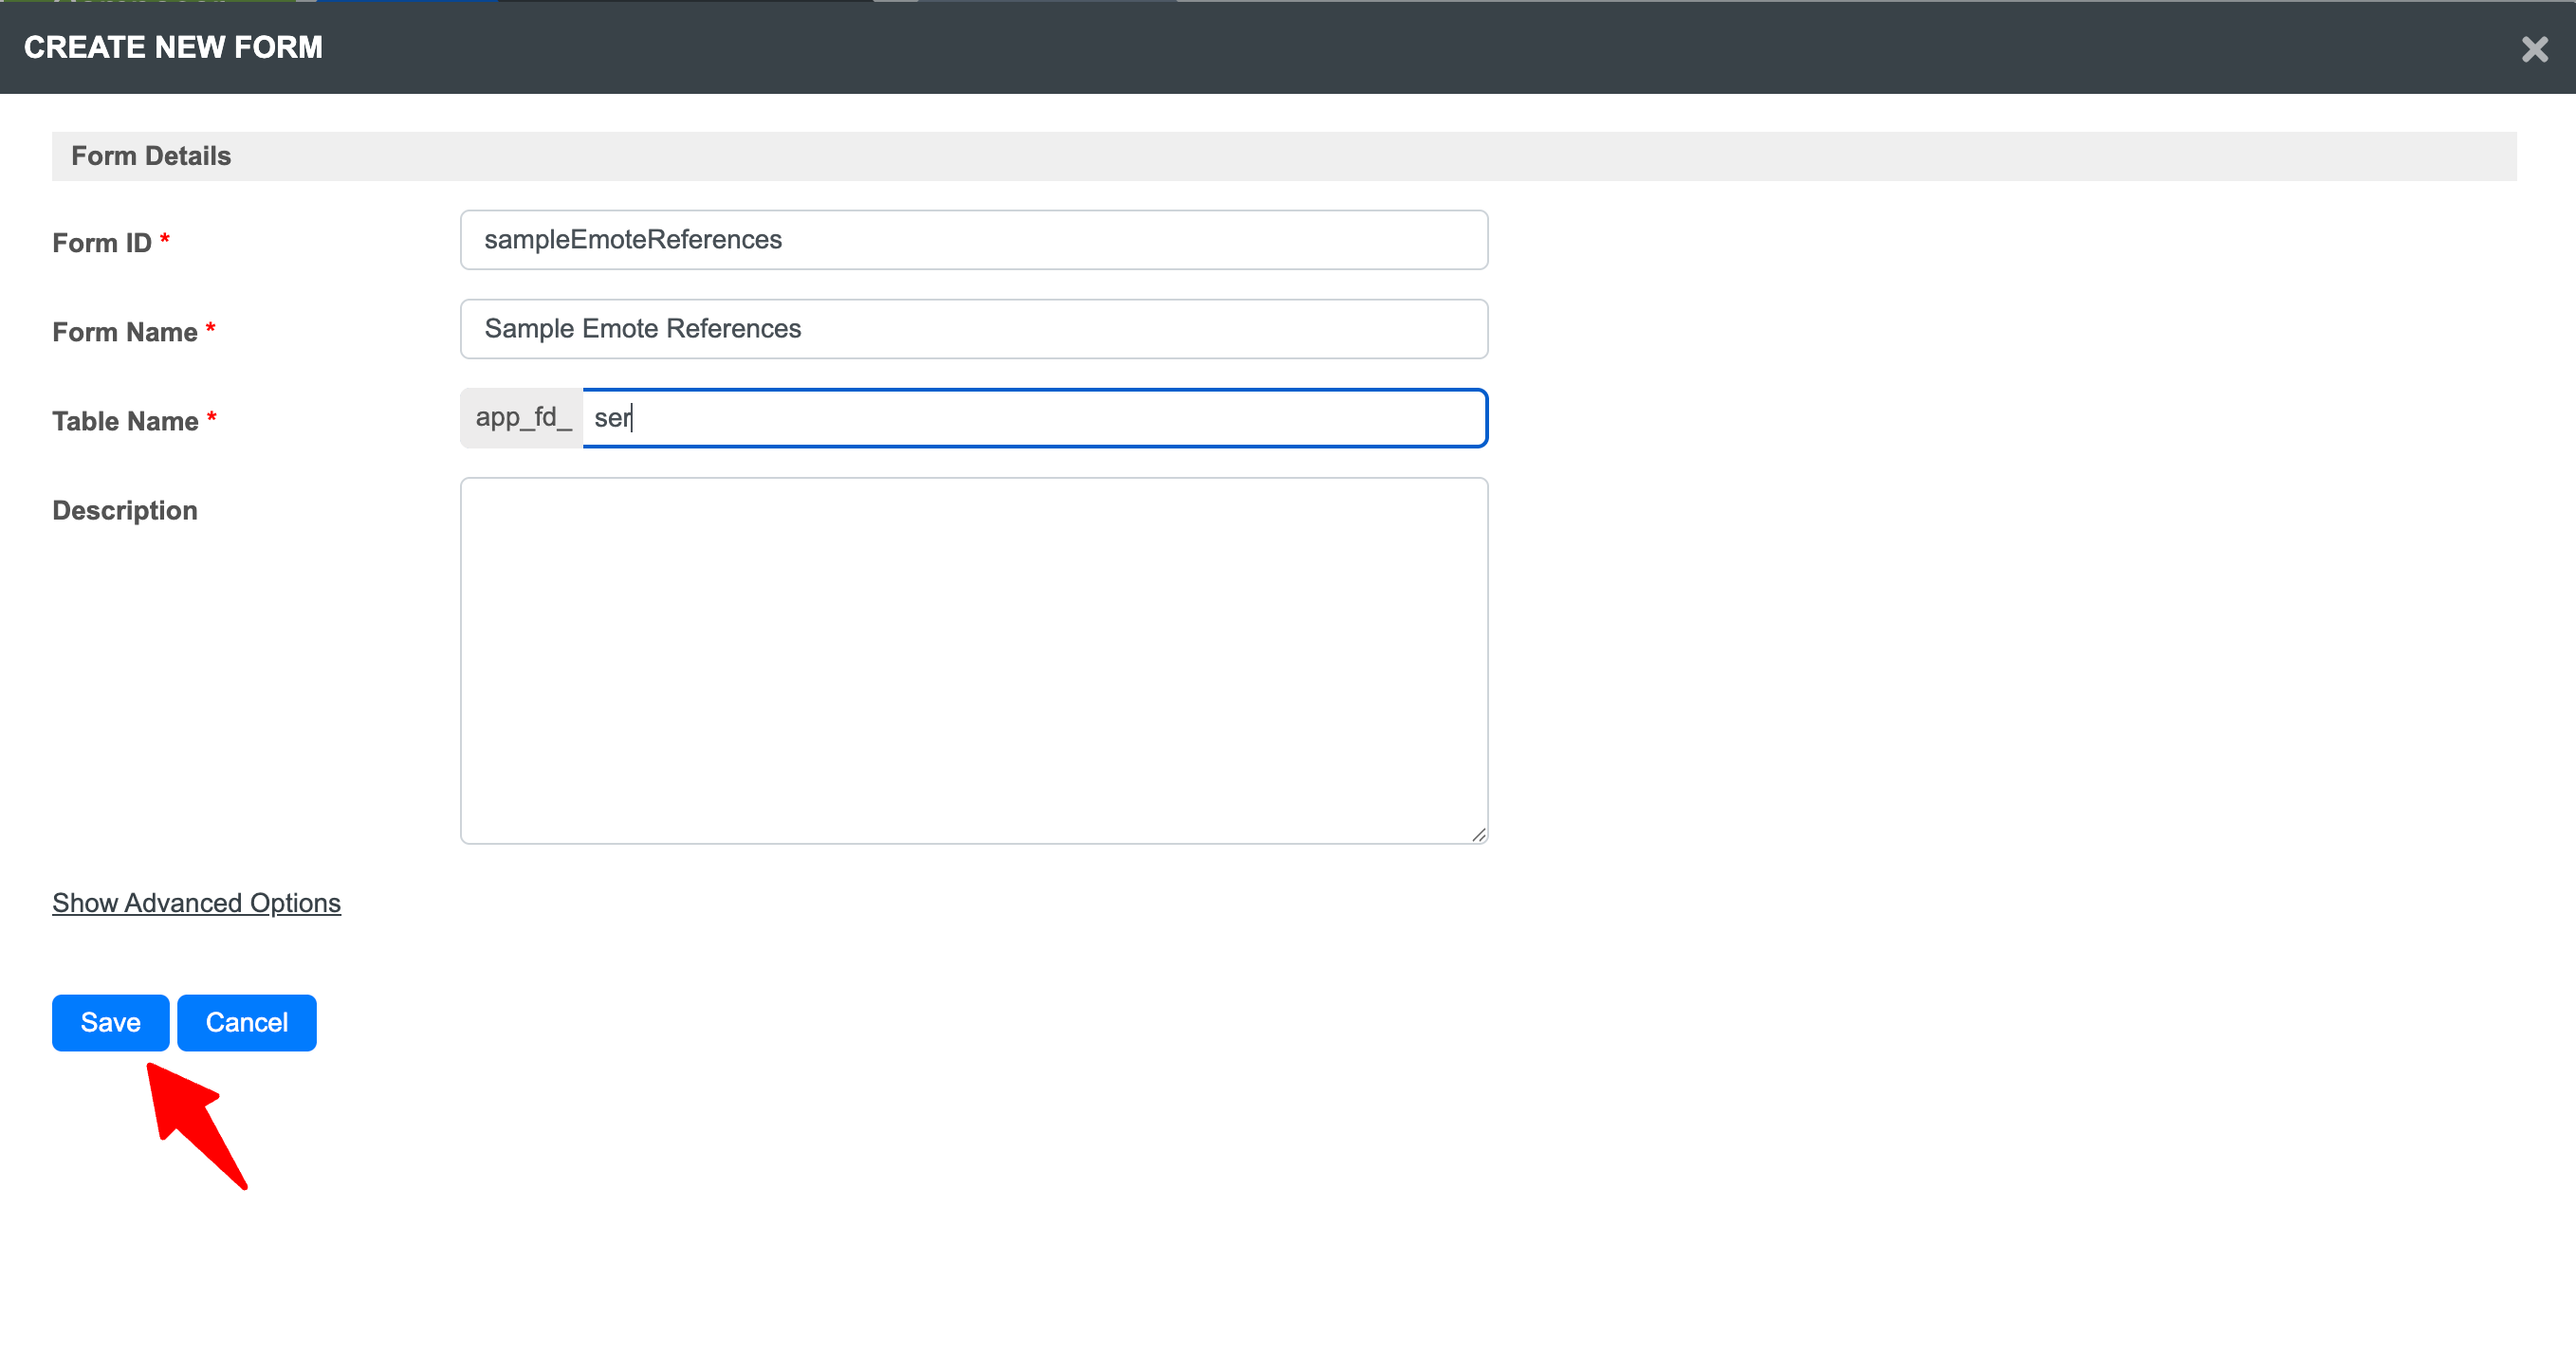Image resolution: width=2576 pixels, height=1371 pixels.
Task: Save the new form
Action: point(110,1023)
